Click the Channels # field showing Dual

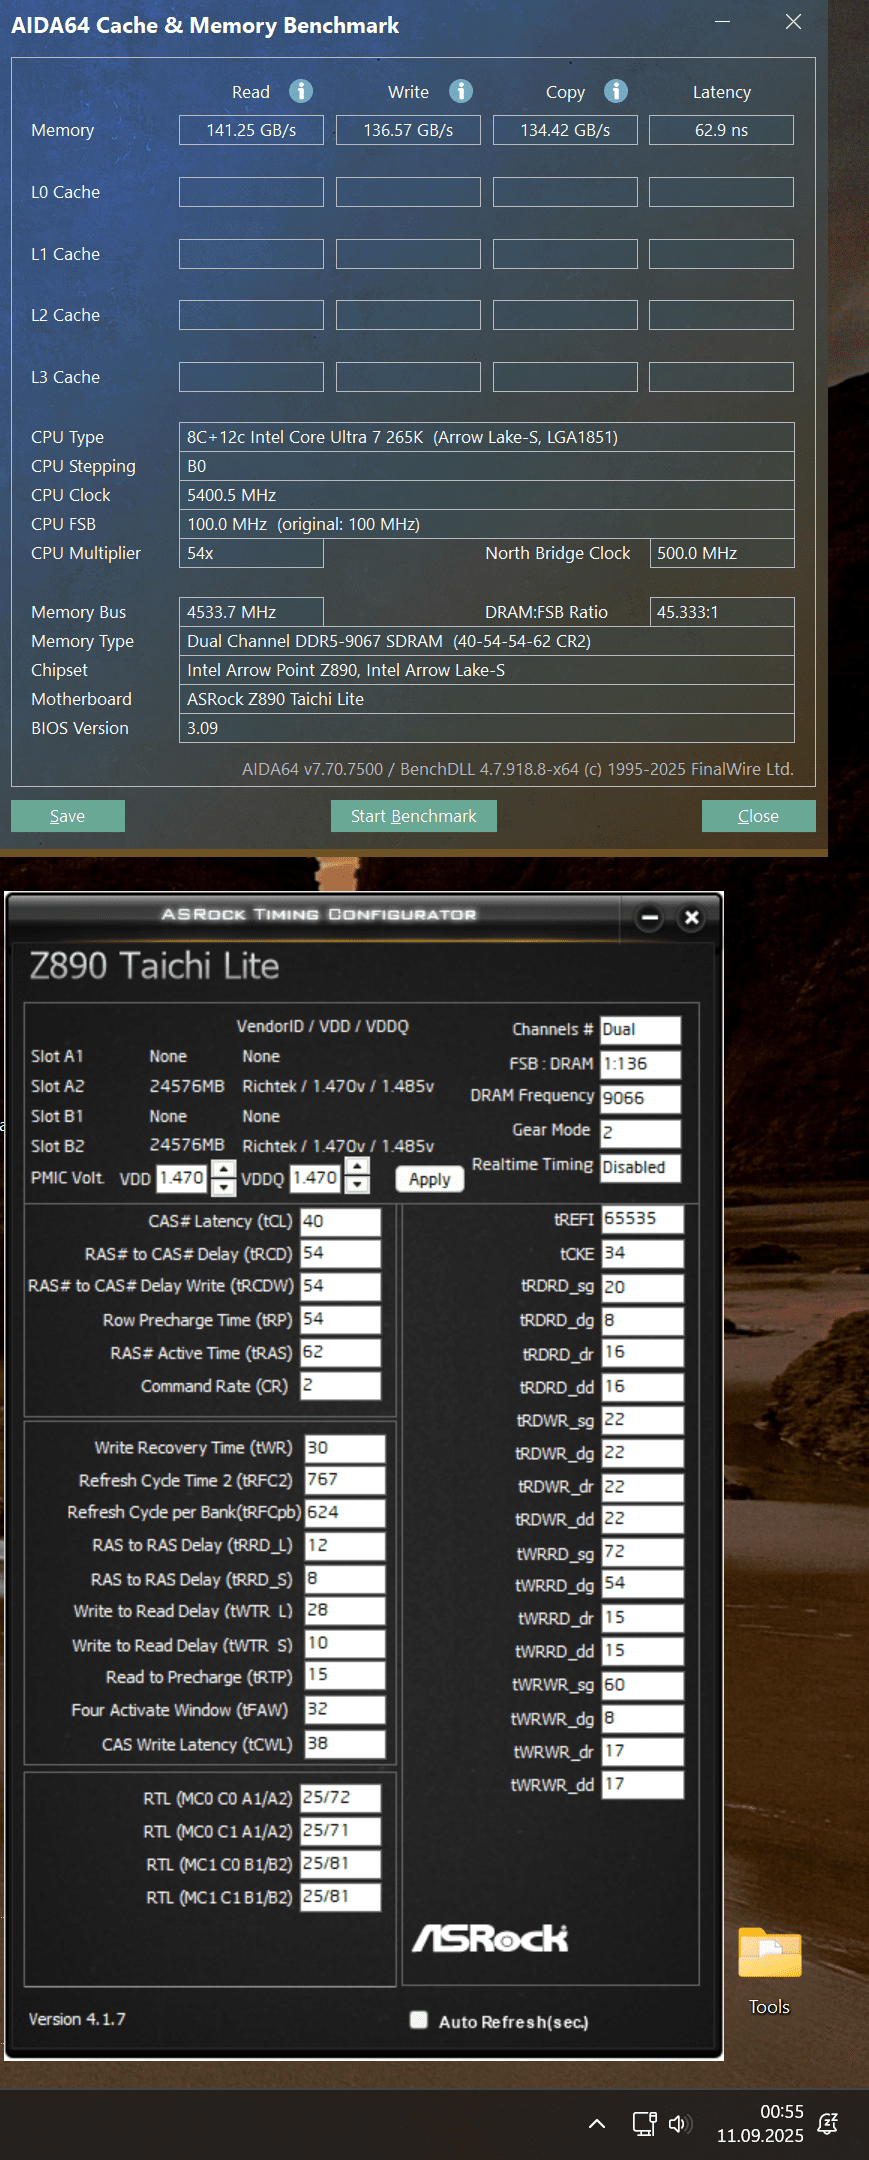641,1030
